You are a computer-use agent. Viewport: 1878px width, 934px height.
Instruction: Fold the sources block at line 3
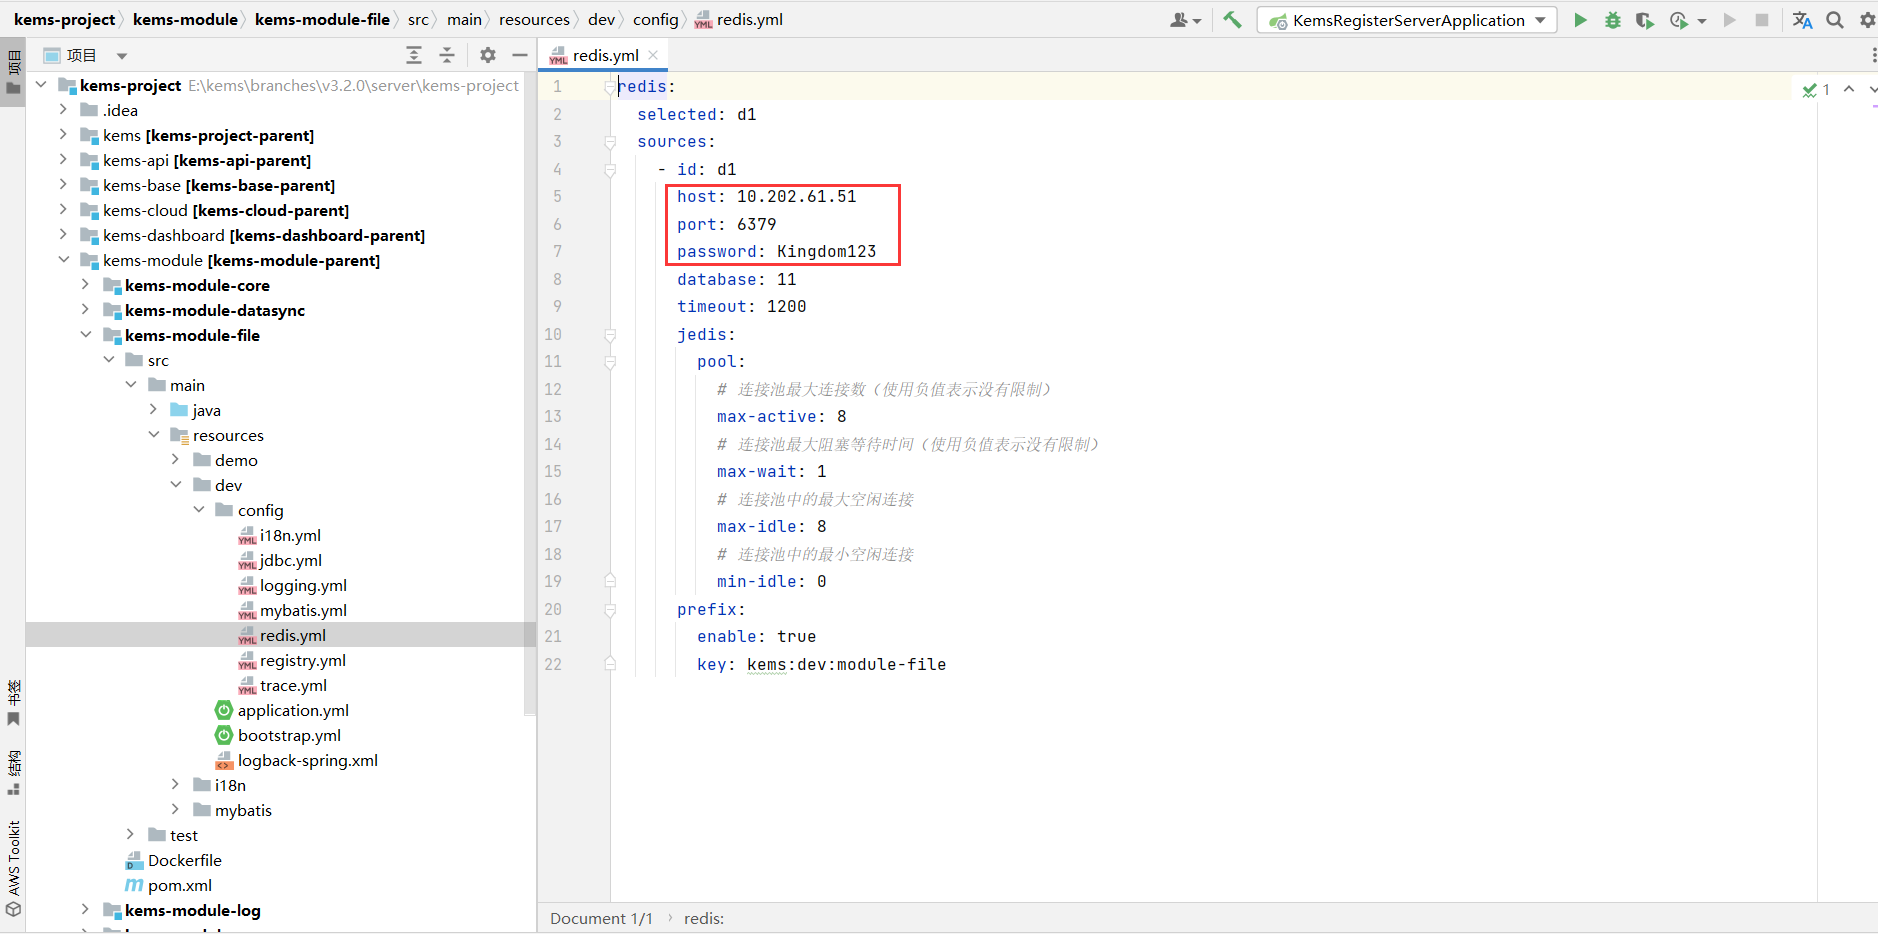[x=609, y=142]
